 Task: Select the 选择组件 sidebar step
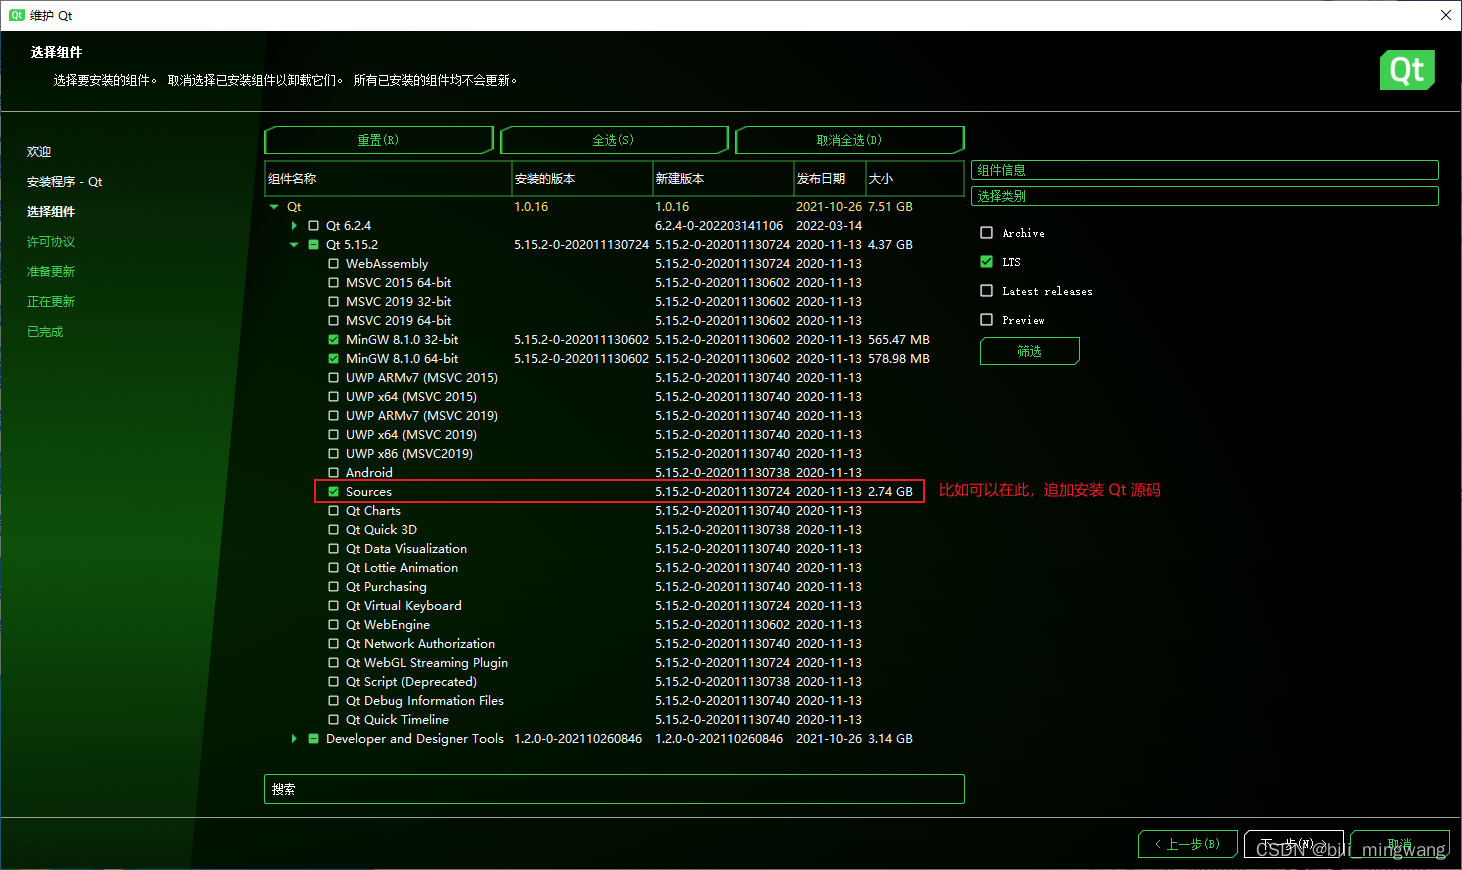coord(51,212)
